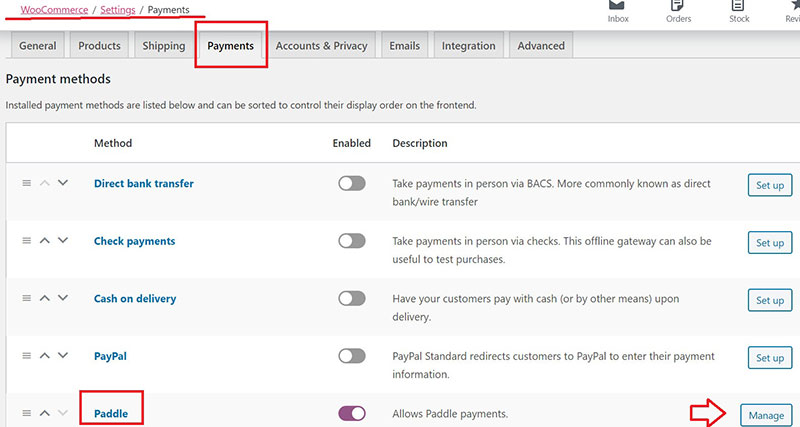This screenshot has width=800, height=427.
Task: Move Check payments up with arrow
Action: [45, 241]
